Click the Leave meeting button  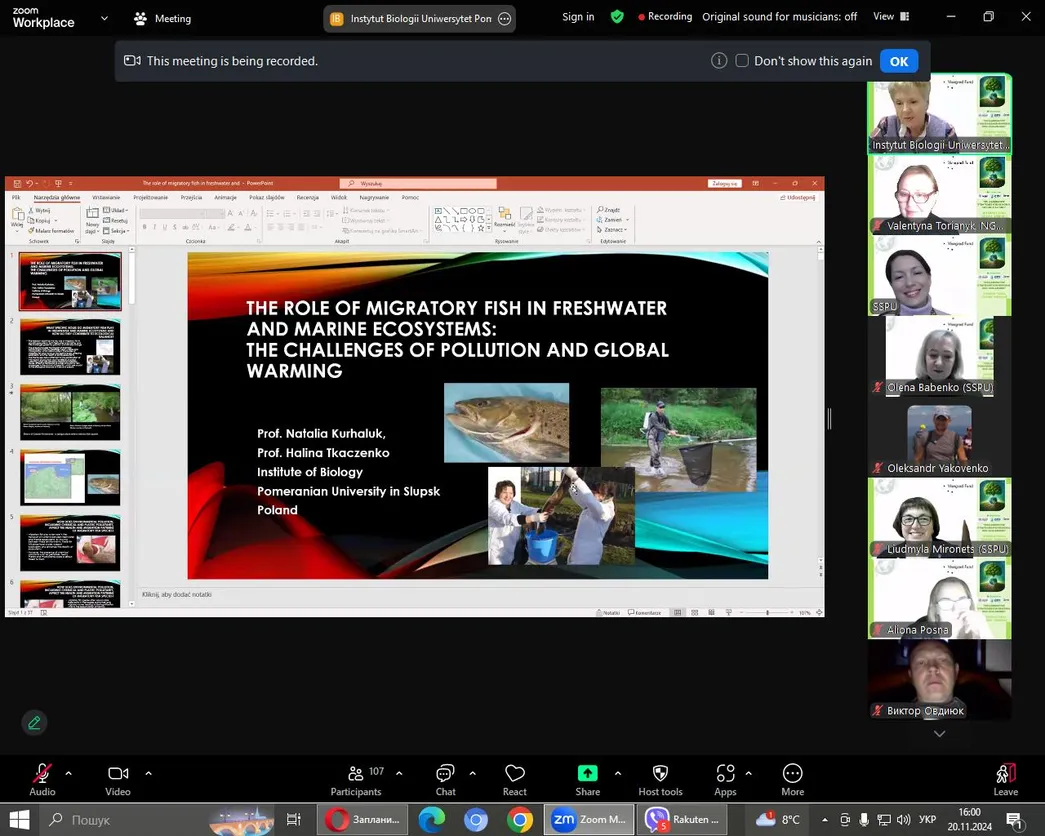pos(1005,779)
